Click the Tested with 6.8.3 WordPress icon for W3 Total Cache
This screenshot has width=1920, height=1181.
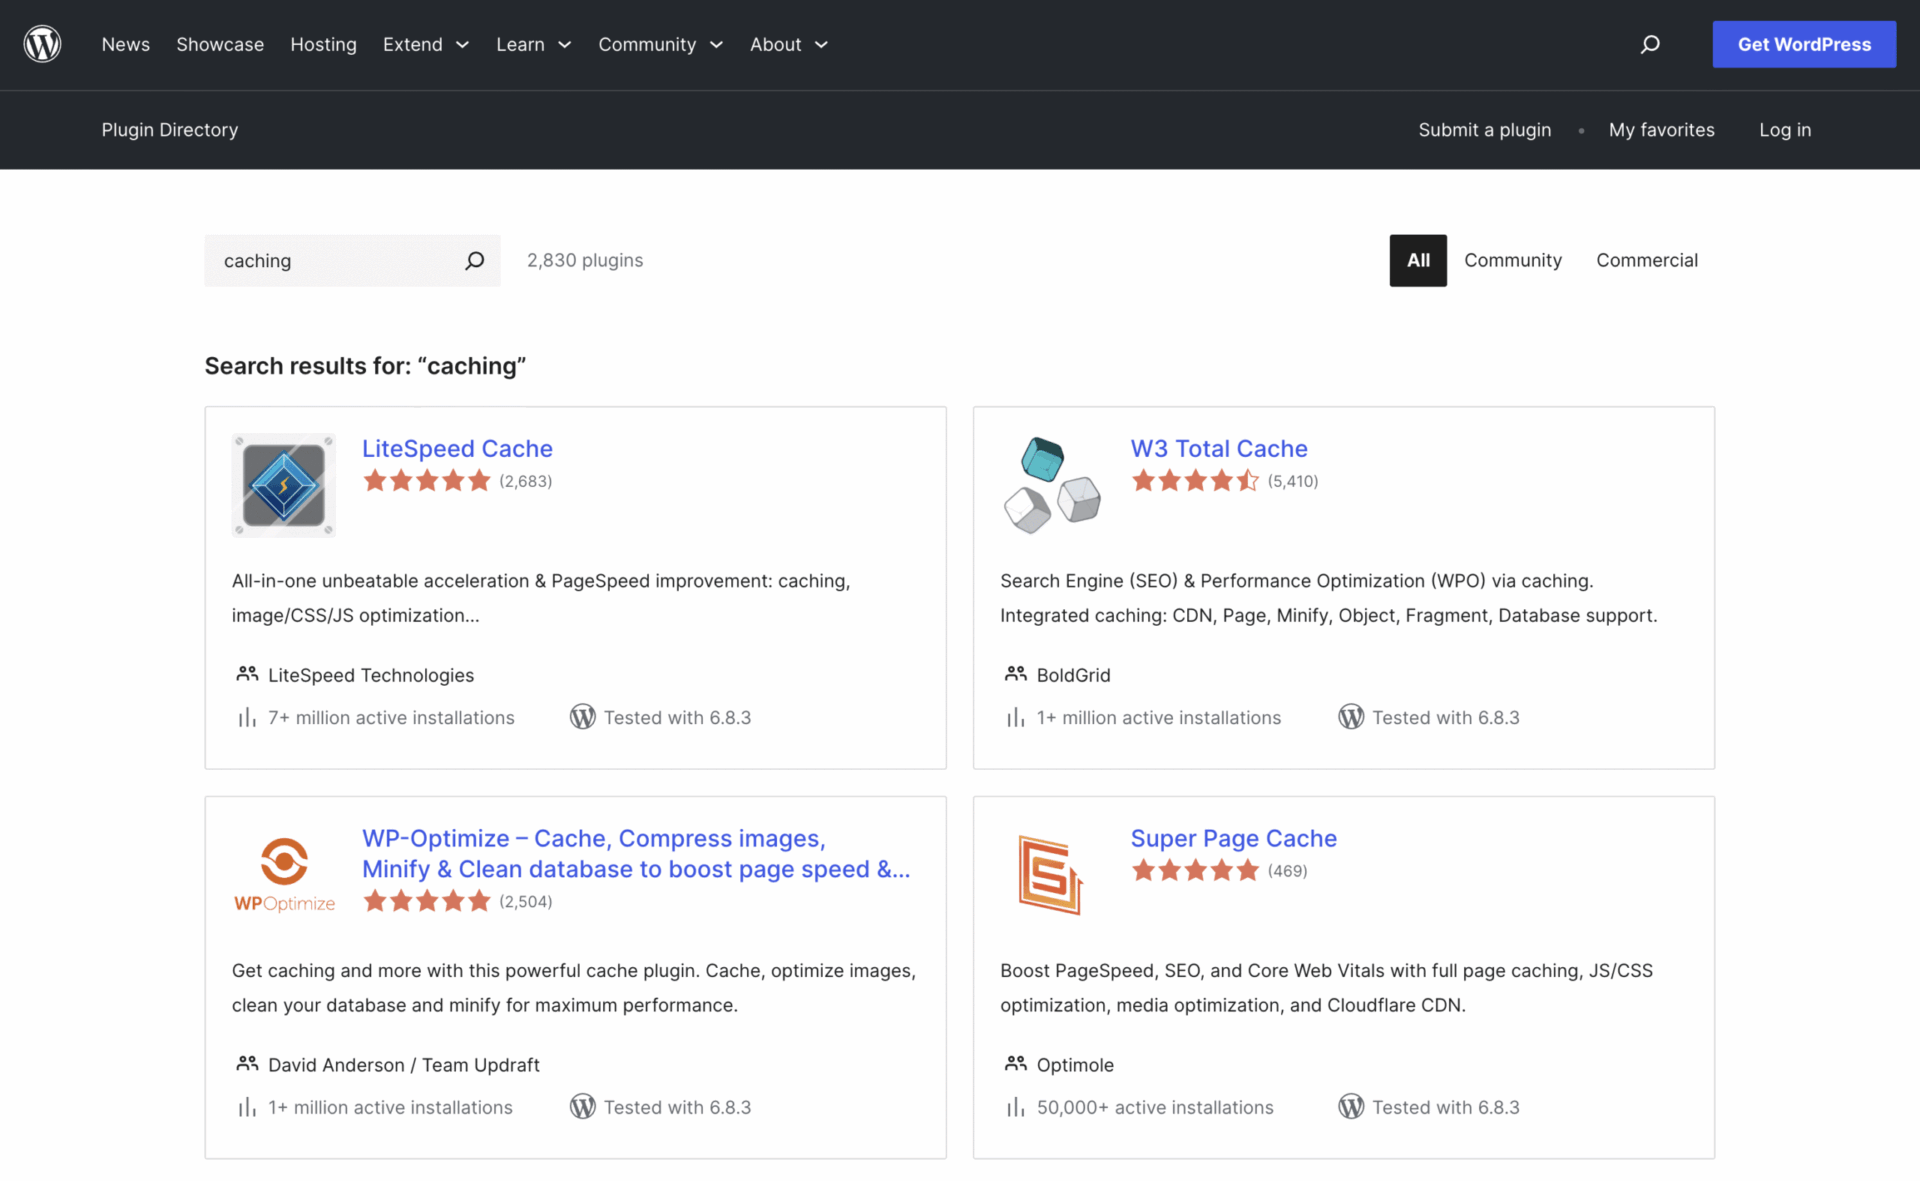[x=1350, y=716]
